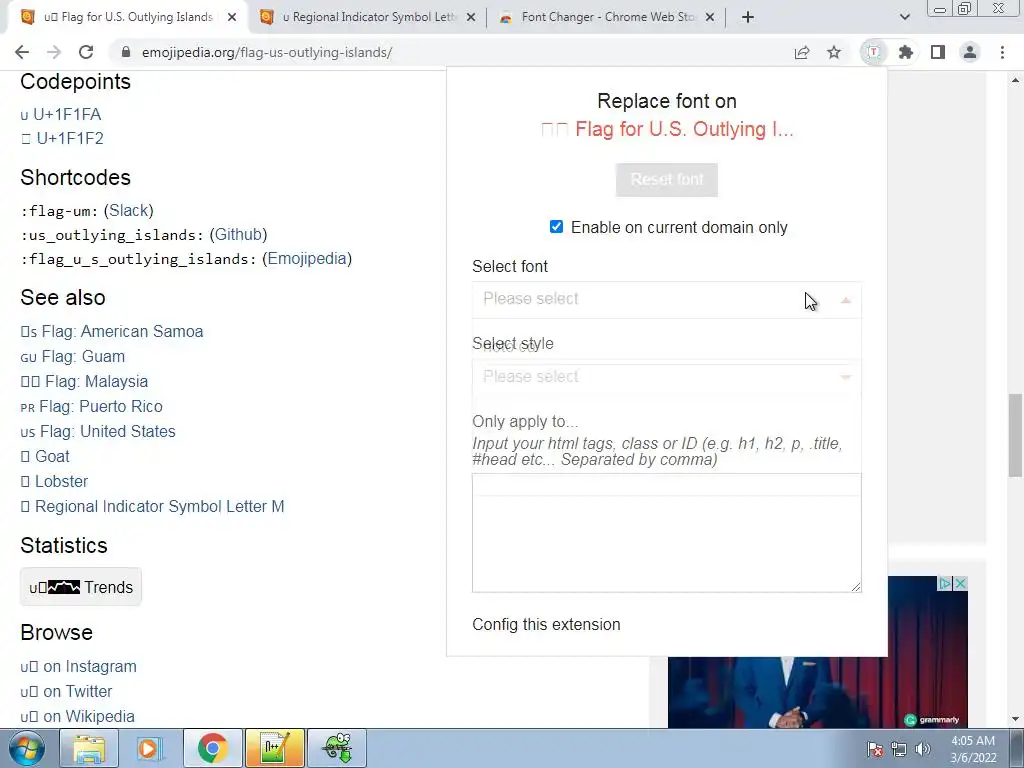Open File Explorer from taskbar

click(x=89, y=748)
